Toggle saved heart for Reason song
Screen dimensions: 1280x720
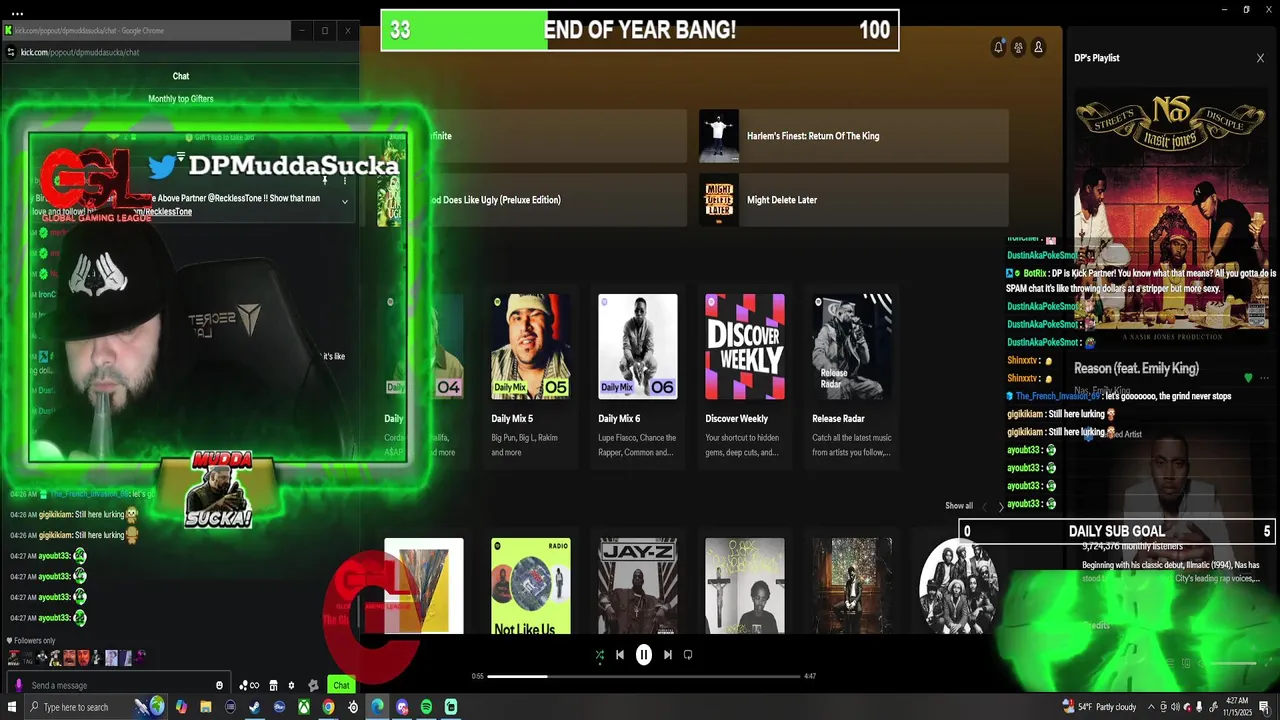[1248, 378]
